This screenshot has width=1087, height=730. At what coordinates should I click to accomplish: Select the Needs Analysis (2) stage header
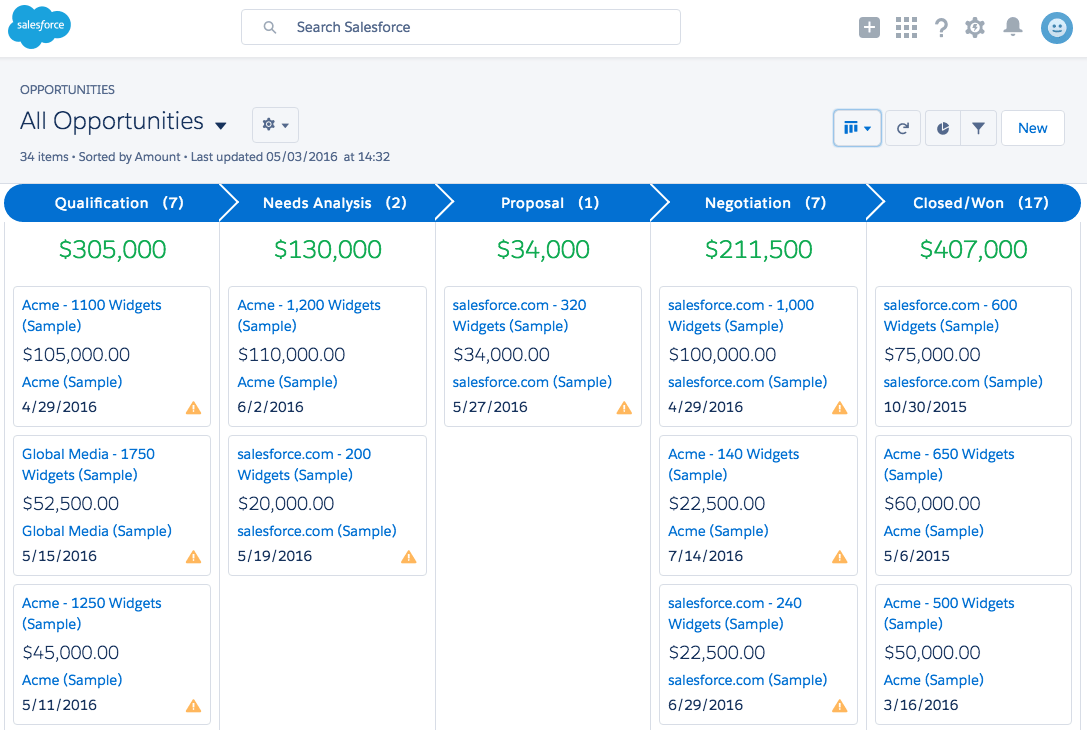334,203
